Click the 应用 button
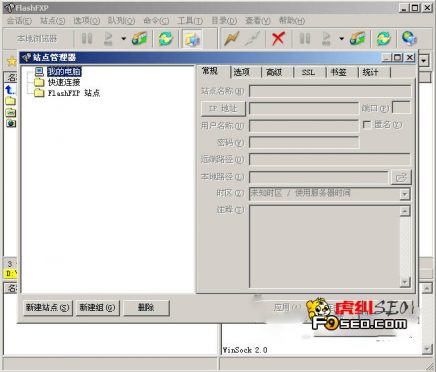Viewport: 436px width, 372px height. [x=286, y=307]
